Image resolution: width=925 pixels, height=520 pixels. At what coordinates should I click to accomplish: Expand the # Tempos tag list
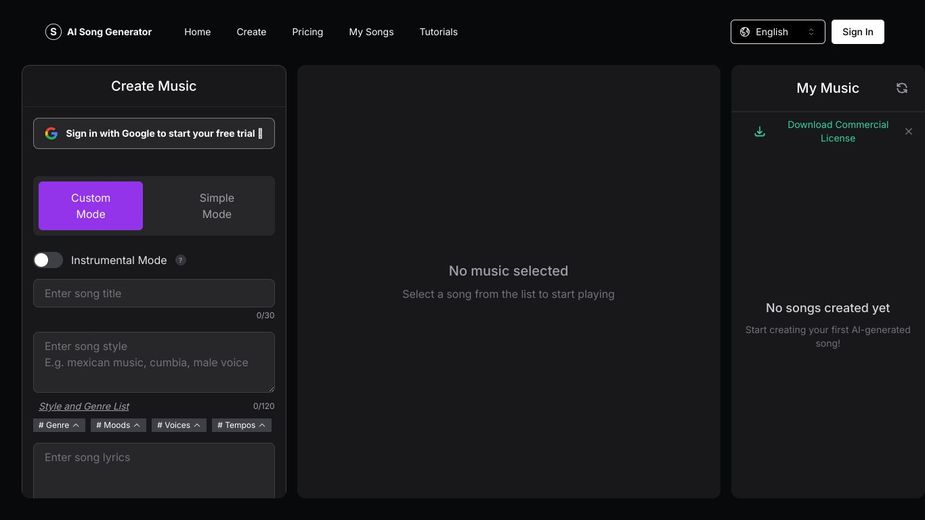pyautogui.click(x=241, y=425)
